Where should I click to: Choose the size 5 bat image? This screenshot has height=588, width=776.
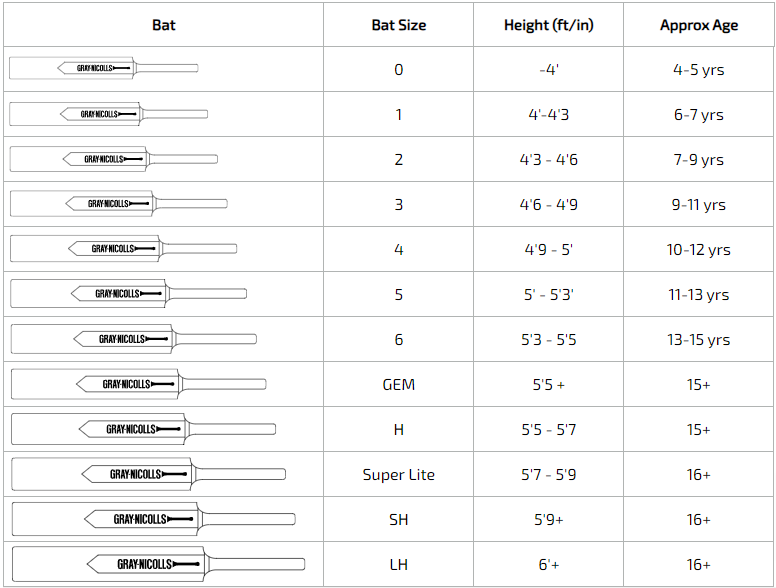pyautogui.click(x=128, y=294)
